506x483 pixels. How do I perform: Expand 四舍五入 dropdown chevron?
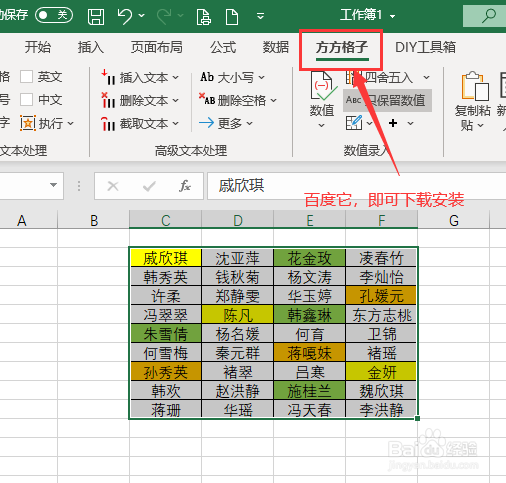click(x=426, y=77)
